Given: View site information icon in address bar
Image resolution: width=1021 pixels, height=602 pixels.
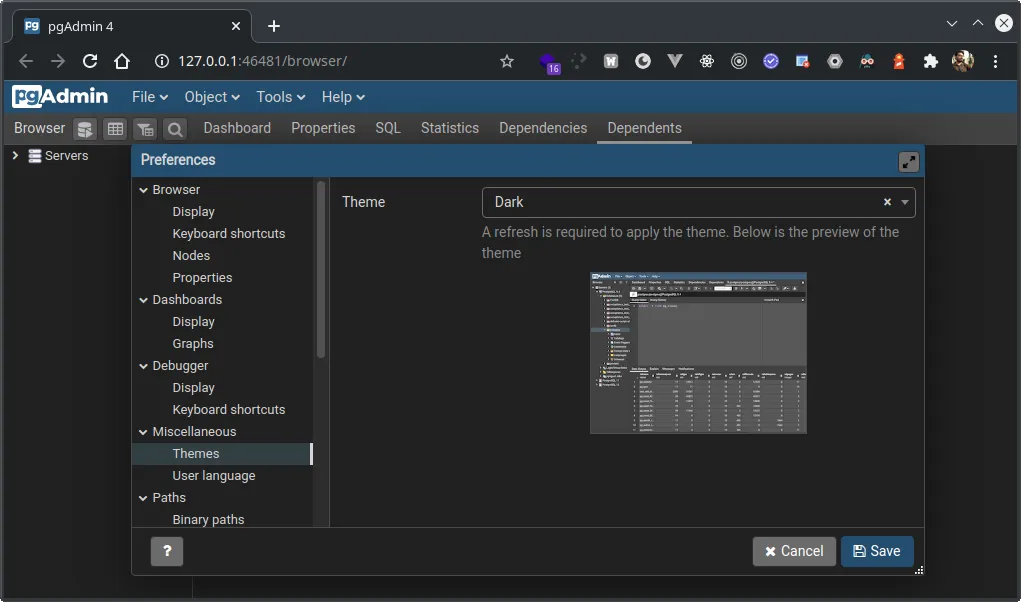Looking at the screenshot, I should pyautogui.click(x=161, y=61).
